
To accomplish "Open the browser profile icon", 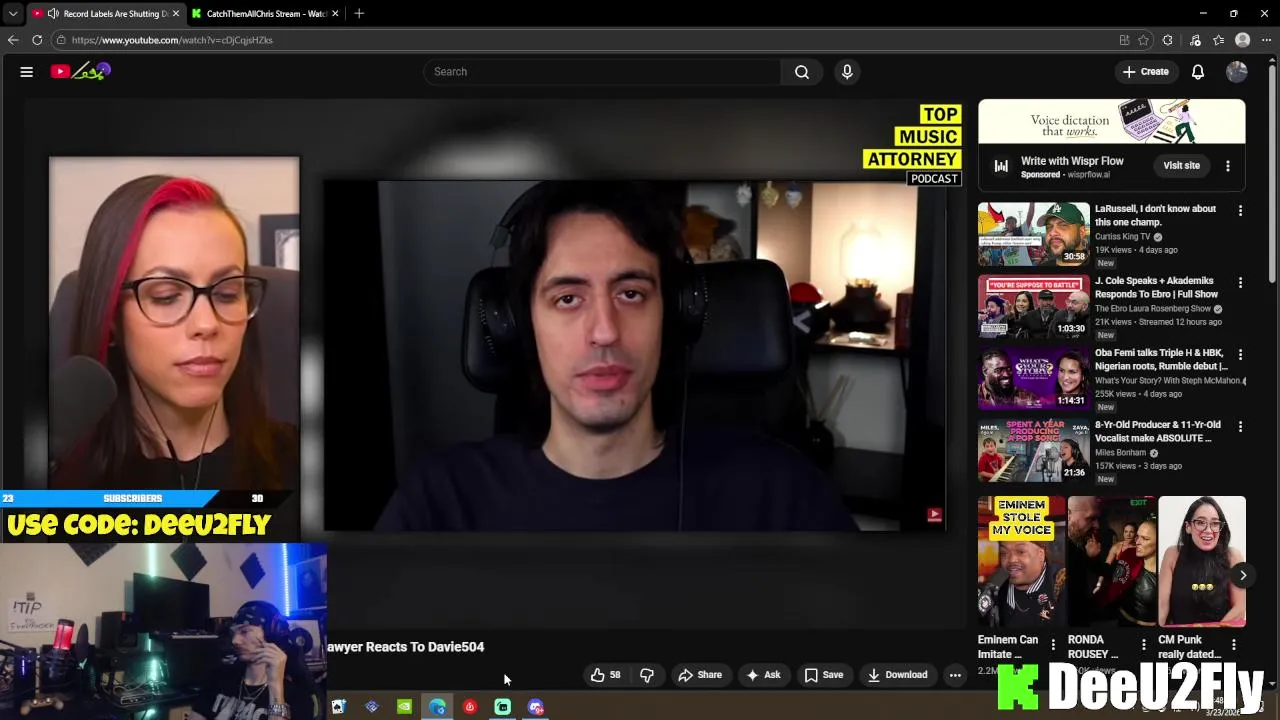I will [x=1243, y=40].
